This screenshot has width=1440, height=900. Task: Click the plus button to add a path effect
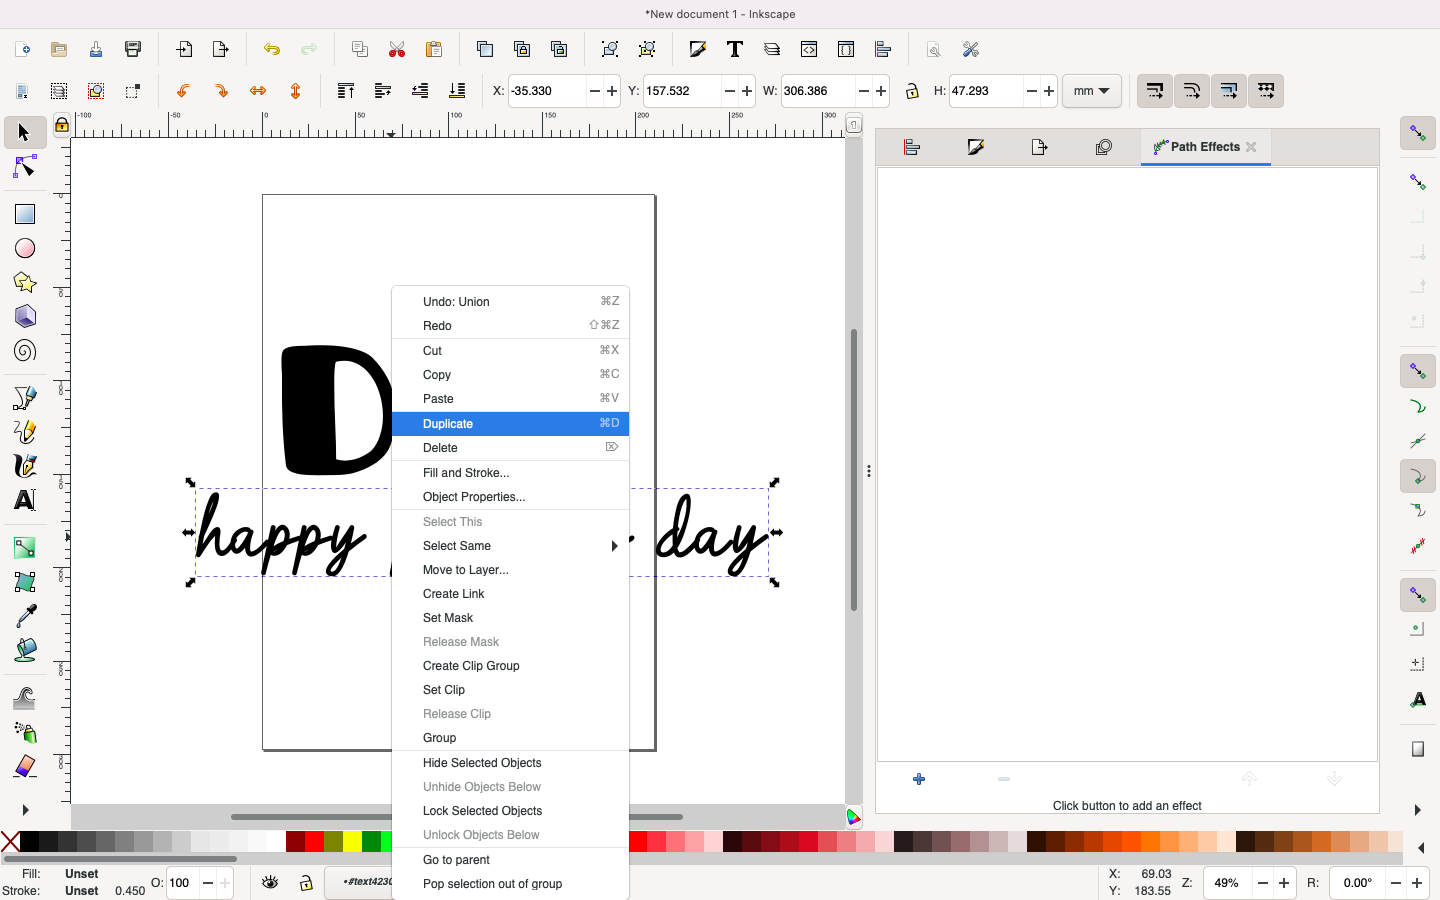click(918, 779)
